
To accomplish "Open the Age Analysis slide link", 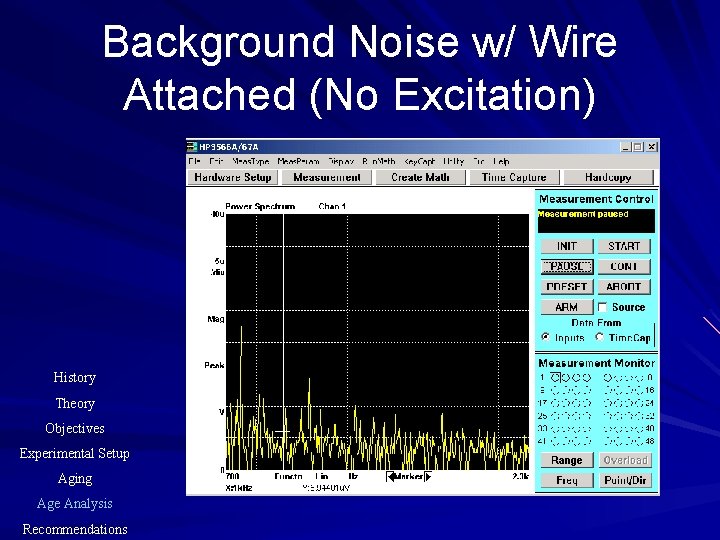I will pyautogui.click(x=74, y=504).
